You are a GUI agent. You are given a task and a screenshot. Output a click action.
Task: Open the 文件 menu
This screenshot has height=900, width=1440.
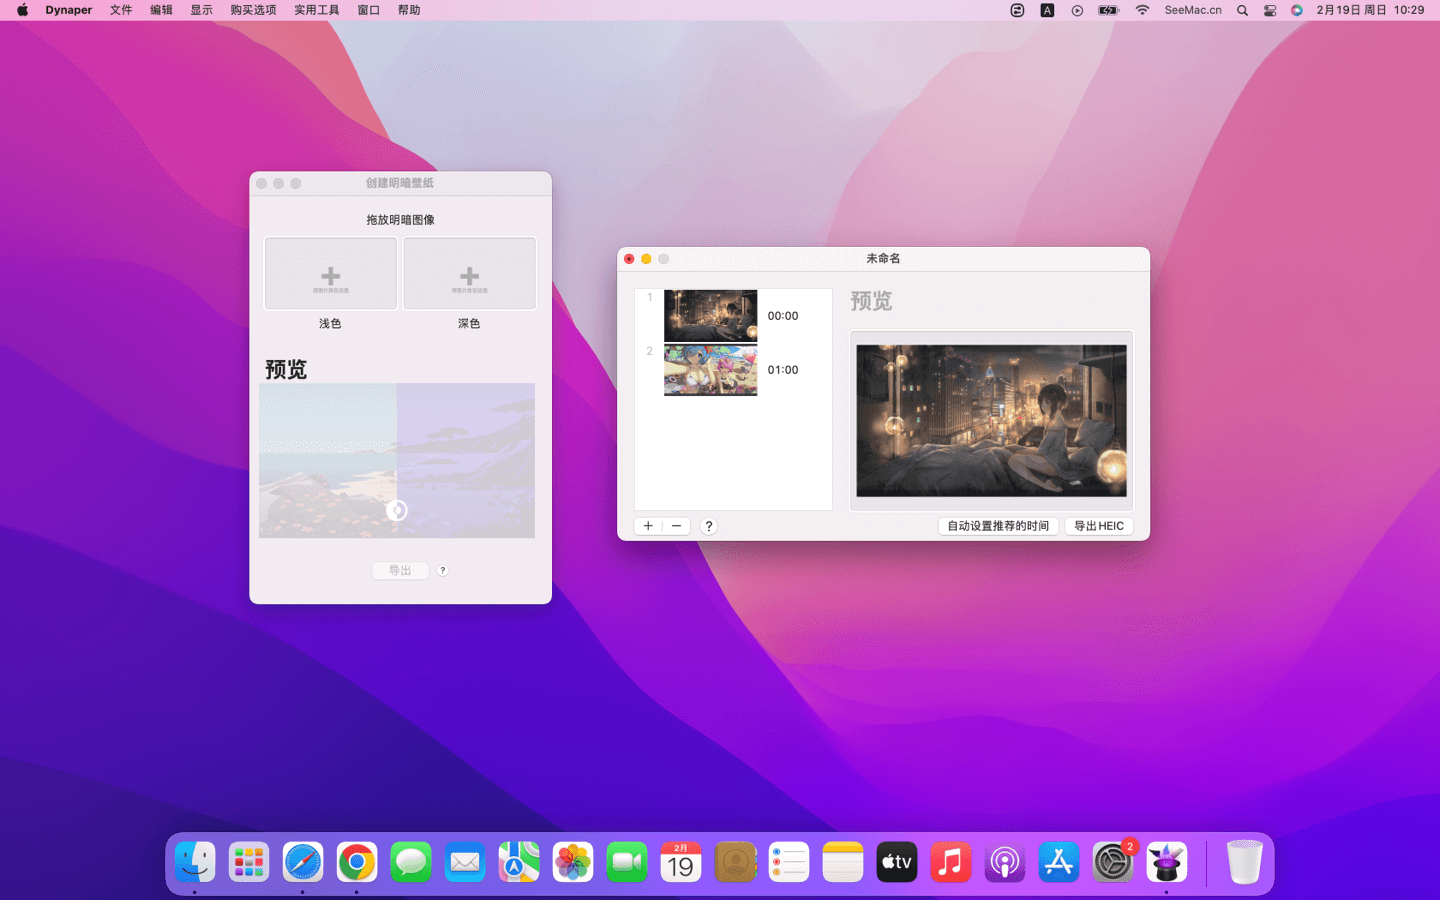point(121,10)
